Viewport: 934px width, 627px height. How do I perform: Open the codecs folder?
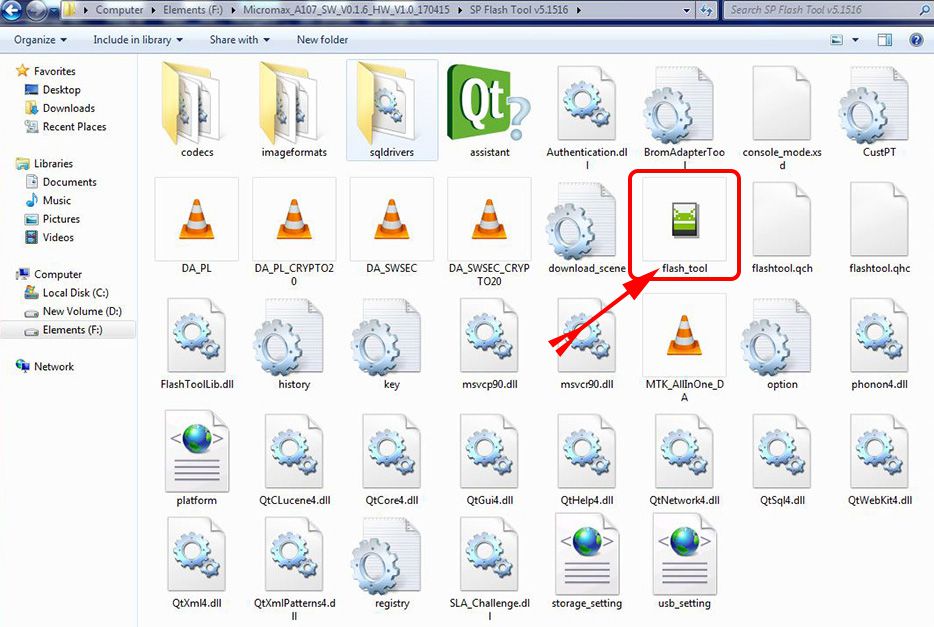click(x=197, y=111)
